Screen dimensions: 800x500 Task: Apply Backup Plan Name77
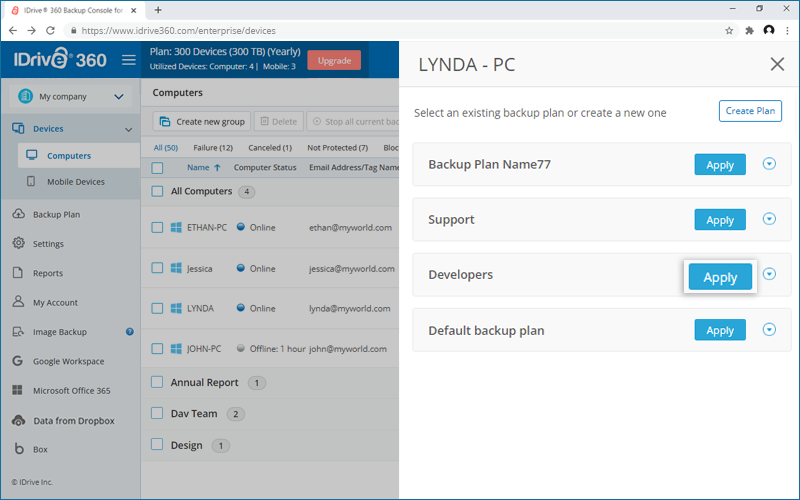pos(720,165)
